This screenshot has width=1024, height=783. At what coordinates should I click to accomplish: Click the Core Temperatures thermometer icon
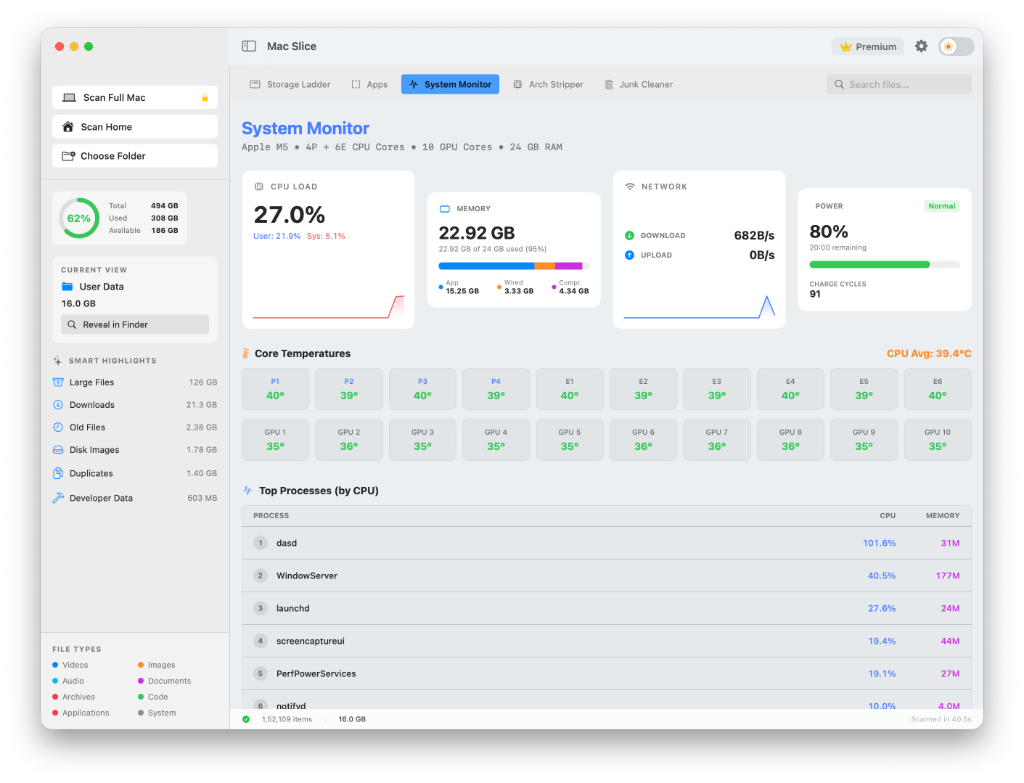tap(246, 353)
